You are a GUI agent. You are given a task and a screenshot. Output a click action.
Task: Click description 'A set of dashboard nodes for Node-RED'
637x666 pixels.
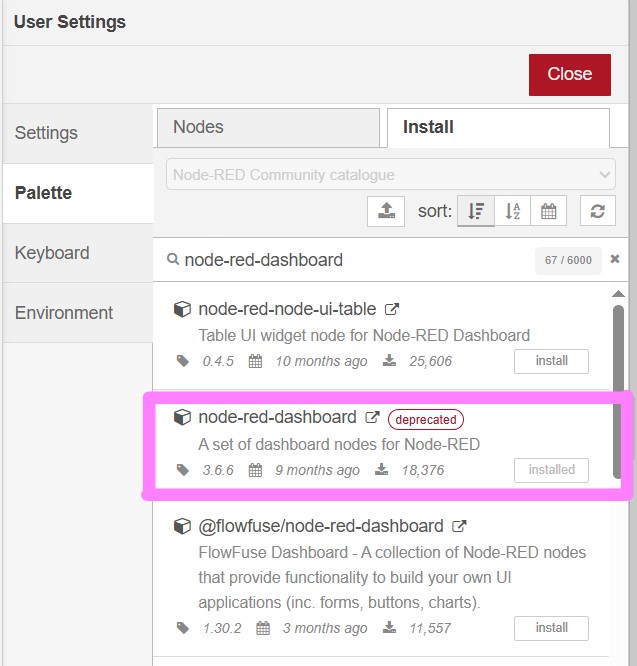pos(339,444)
